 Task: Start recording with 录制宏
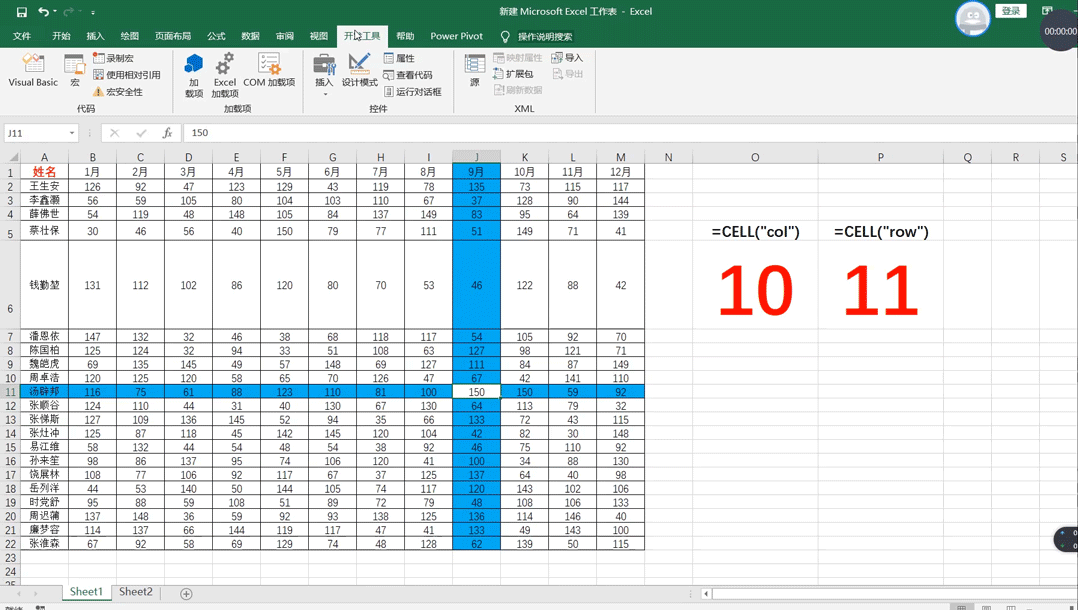click(113, 58)
